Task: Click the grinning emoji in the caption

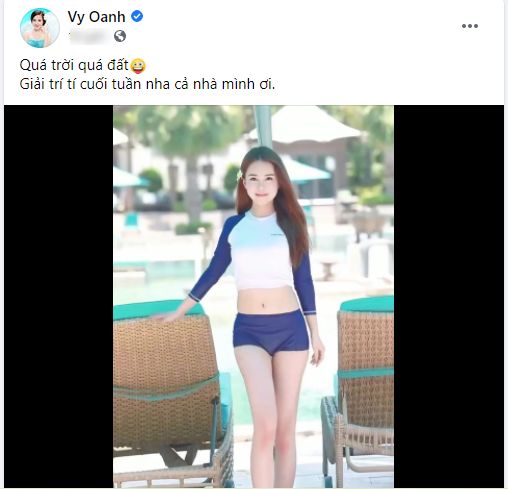Action: pos(138,66)
